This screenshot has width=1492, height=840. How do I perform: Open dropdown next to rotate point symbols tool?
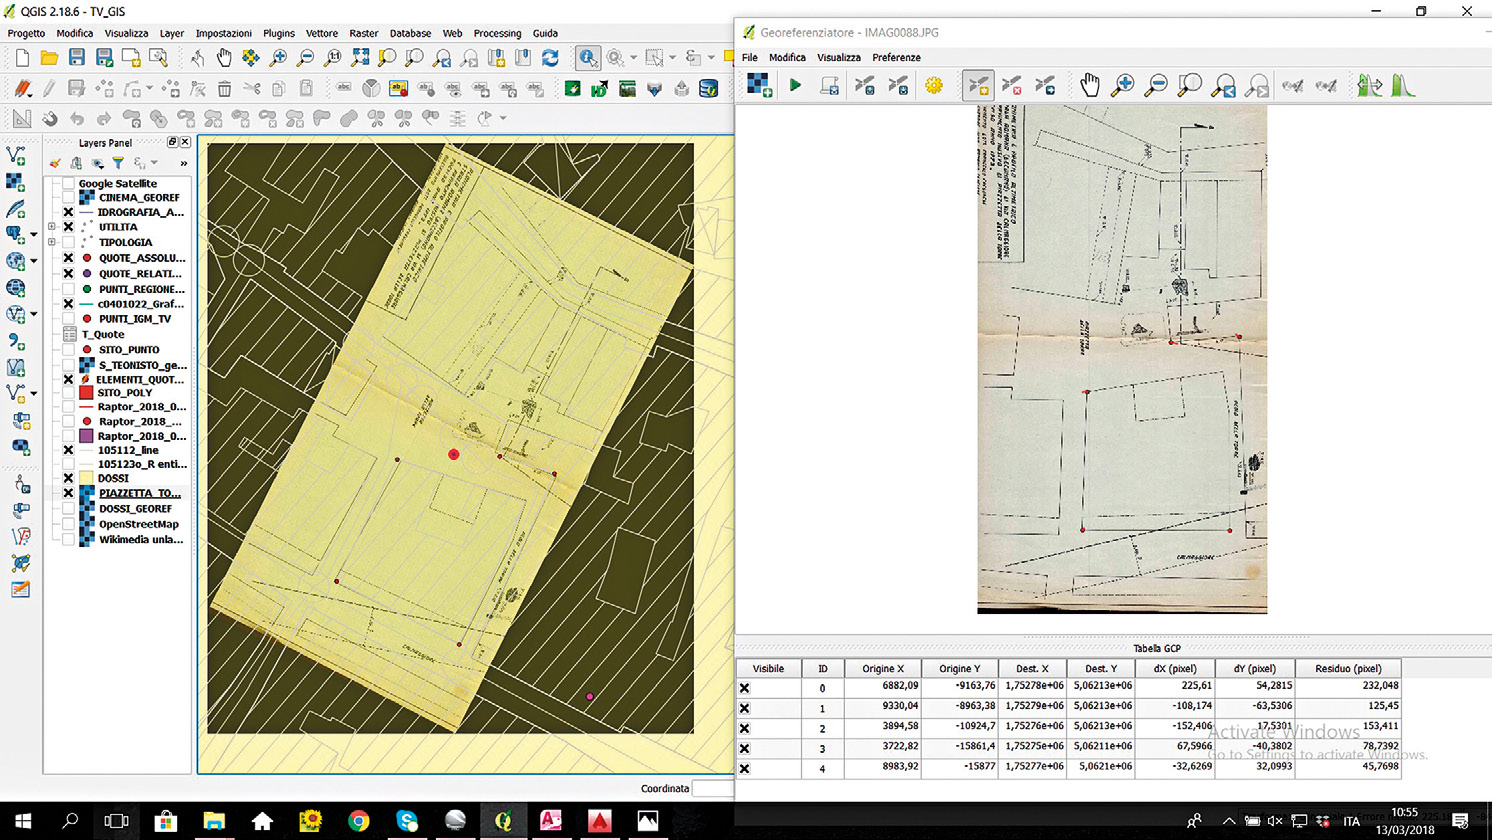click(503, 119)
